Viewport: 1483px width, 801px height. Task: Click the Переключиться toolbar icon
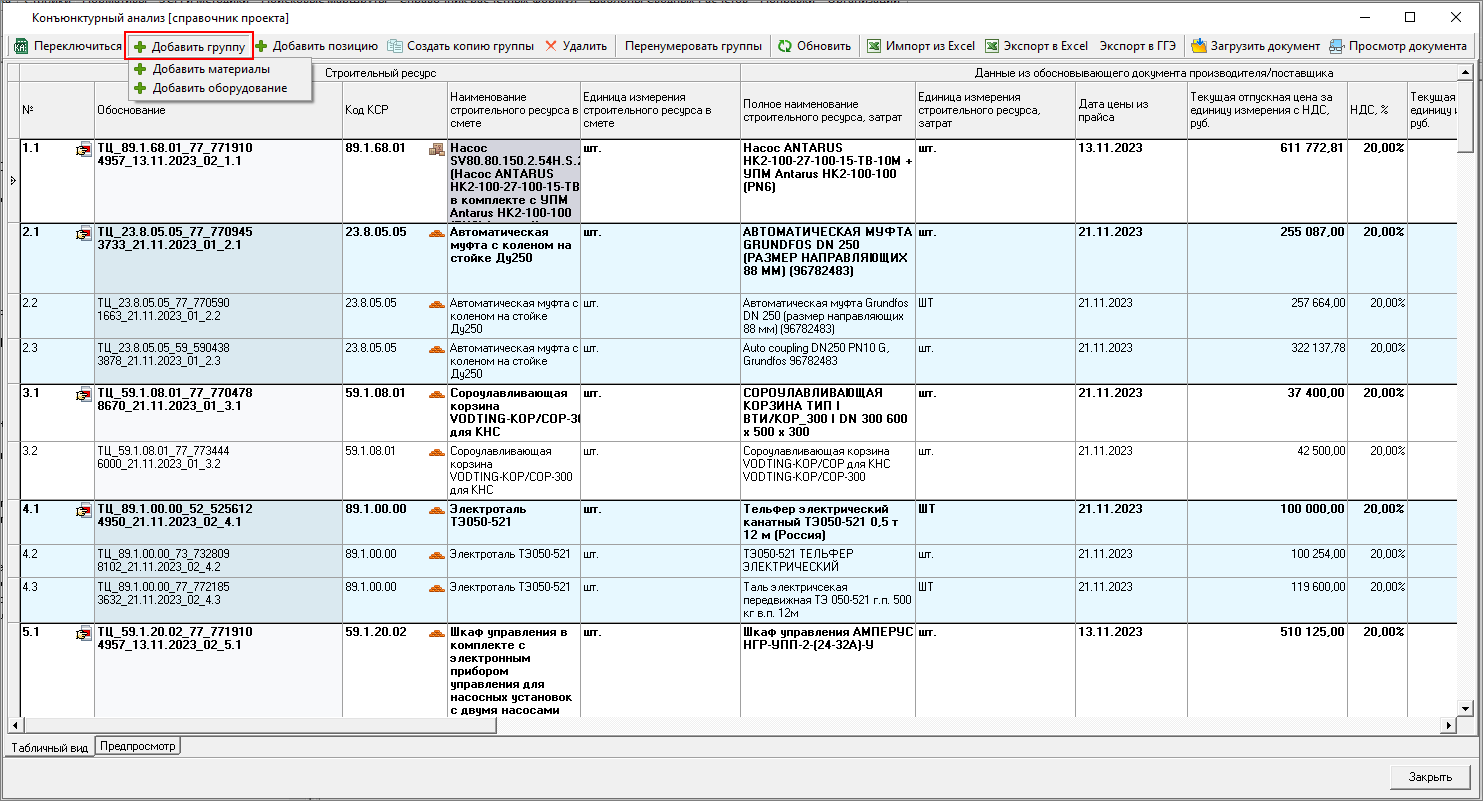click(21, 46)
